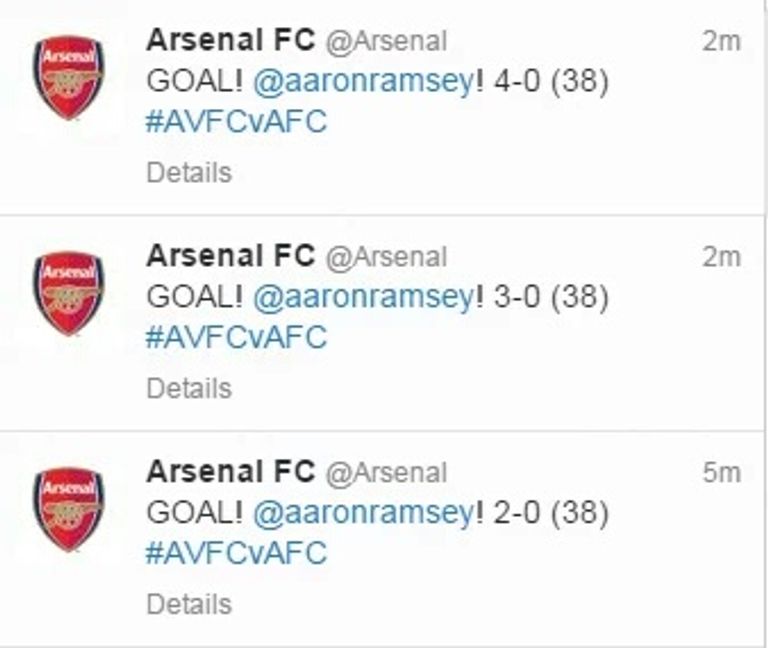
Task: Expand Details under the 3-0 goal tweet
Action: pos(189,388)
